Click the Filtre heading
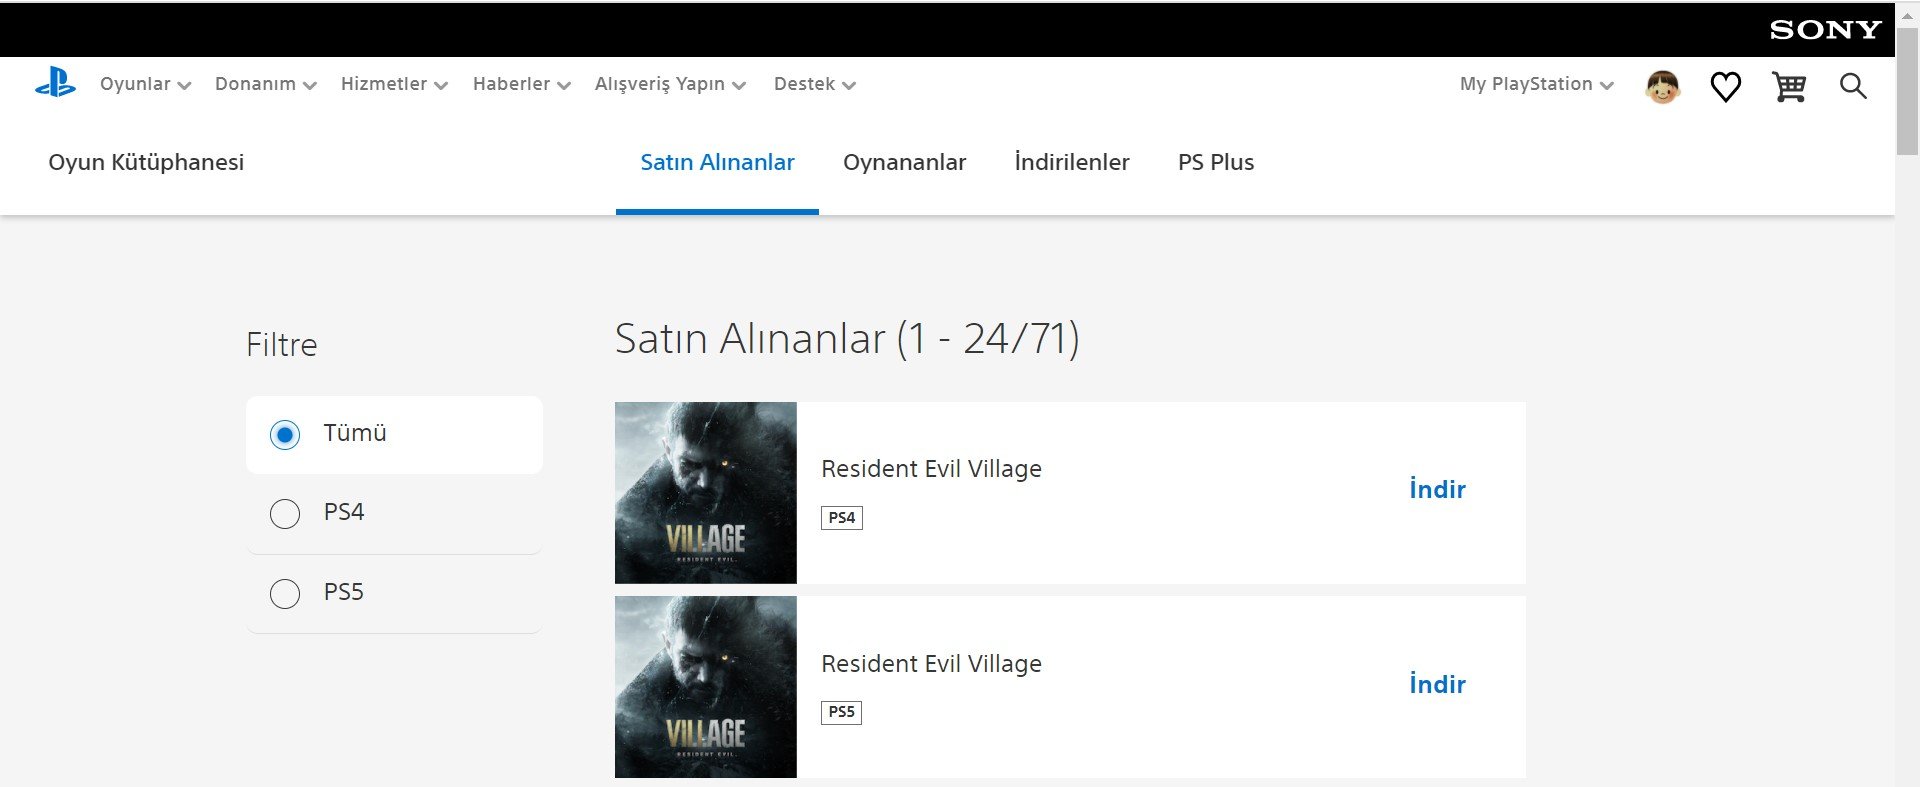 (x=282, y=345)
